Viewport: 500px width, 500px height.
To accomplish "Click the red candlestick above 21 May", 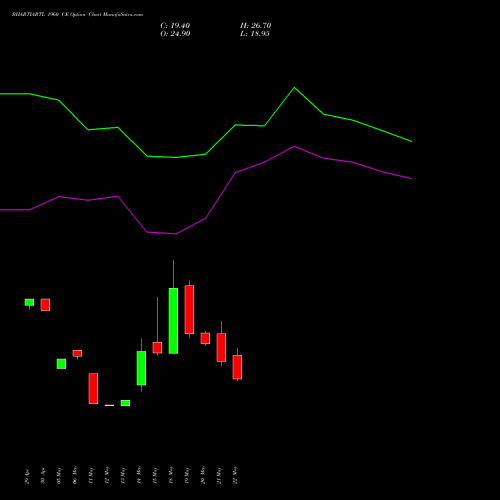I will click(221, 347).
